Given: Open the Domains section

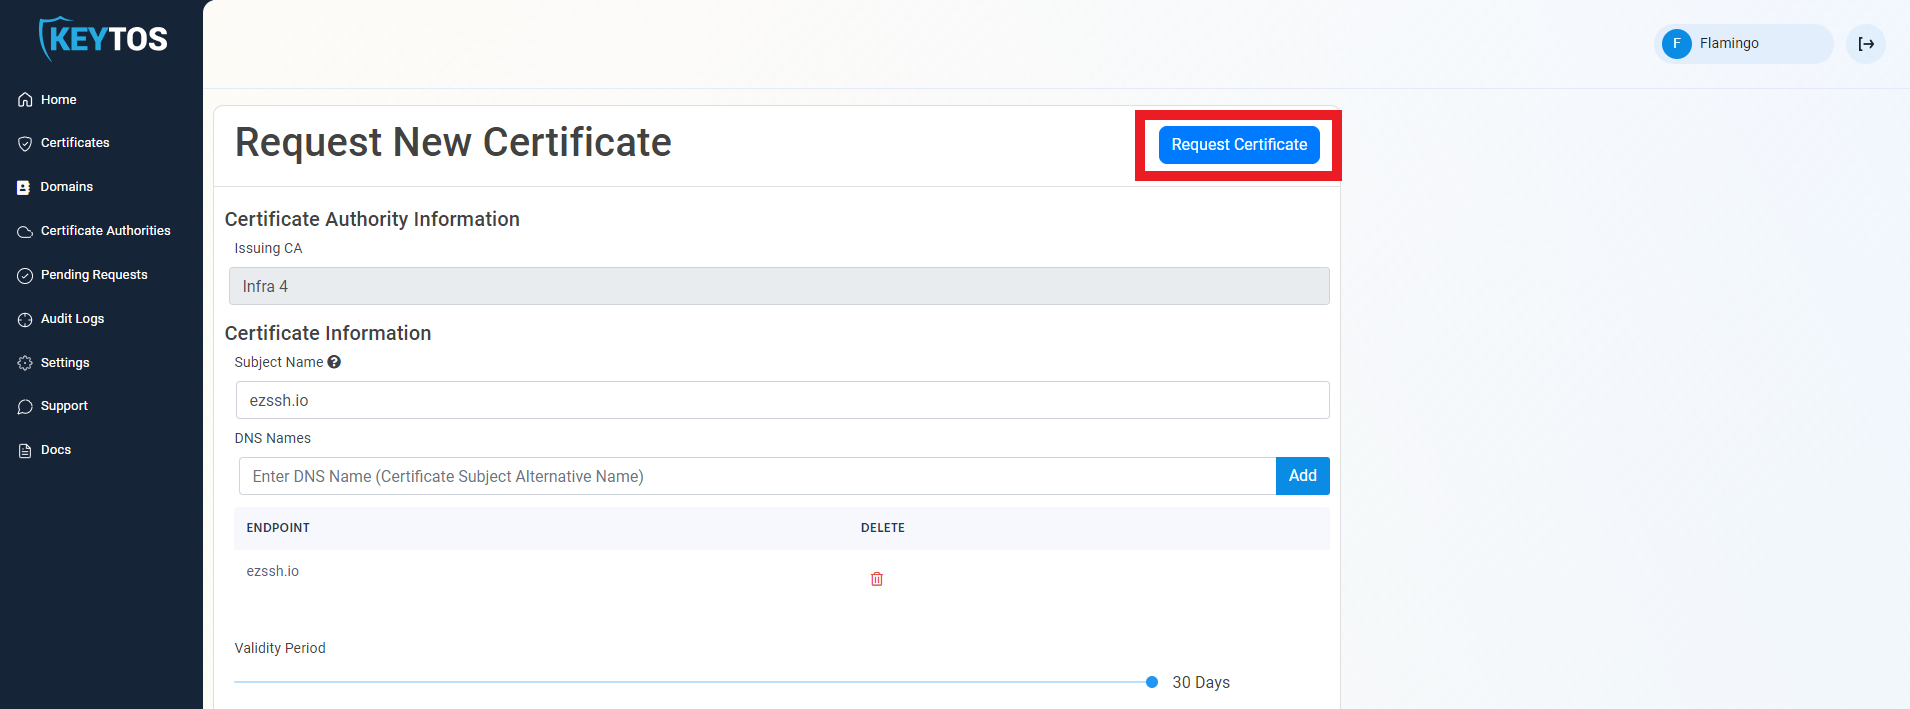Looking at the screenshot, I should [67, 187].
